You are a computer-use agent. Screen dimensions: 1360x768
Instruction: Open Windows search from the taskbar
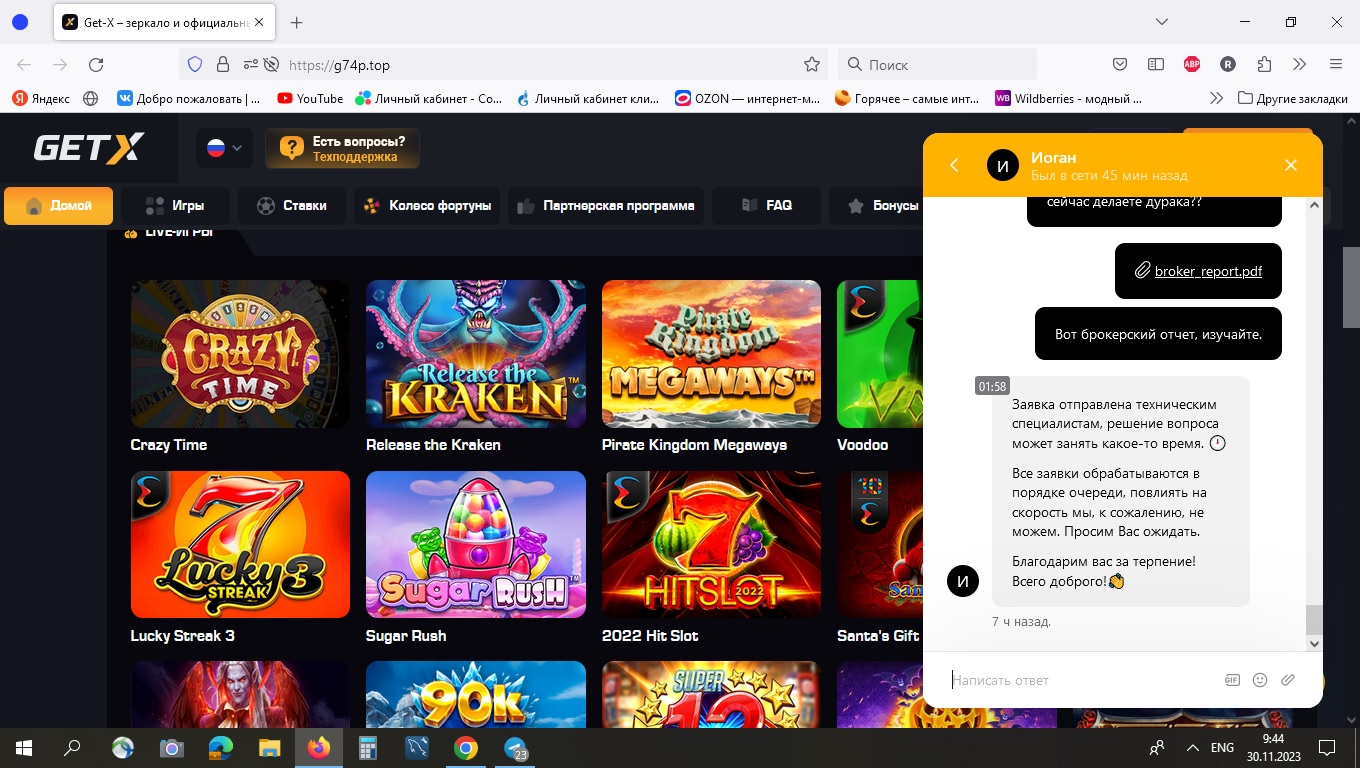pos(72,748)
